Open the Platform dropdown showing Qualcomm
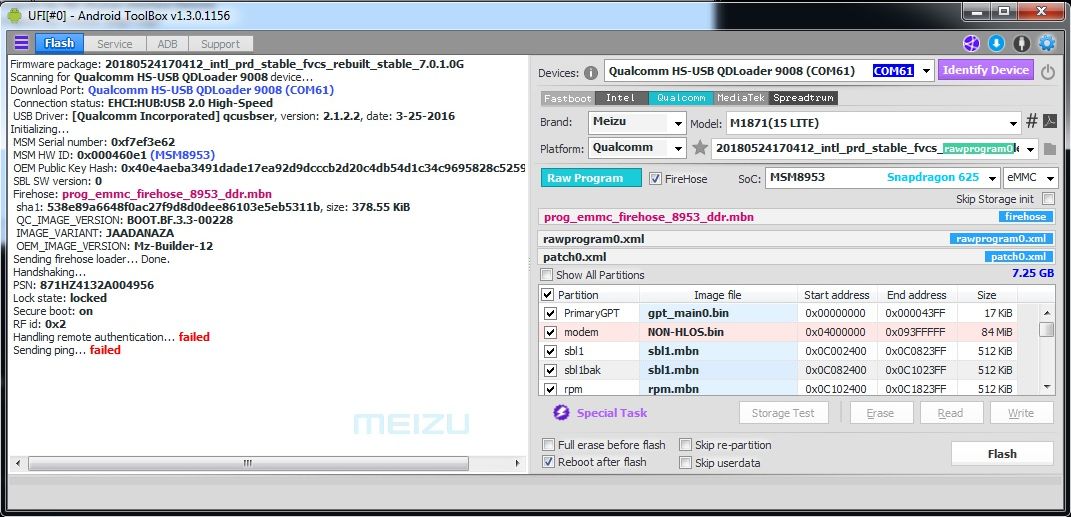Screen dimensions: 1071x517 [x=678, y=148]
